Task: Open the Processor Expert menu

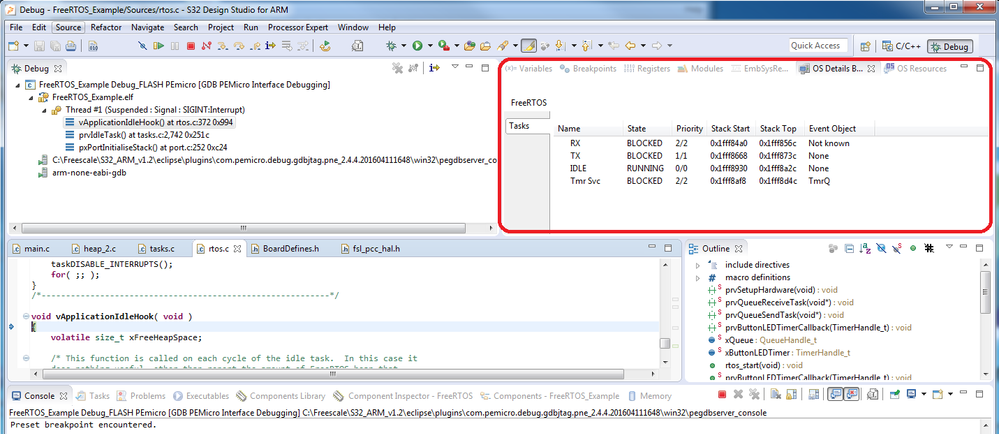Action: pos(298,27)
